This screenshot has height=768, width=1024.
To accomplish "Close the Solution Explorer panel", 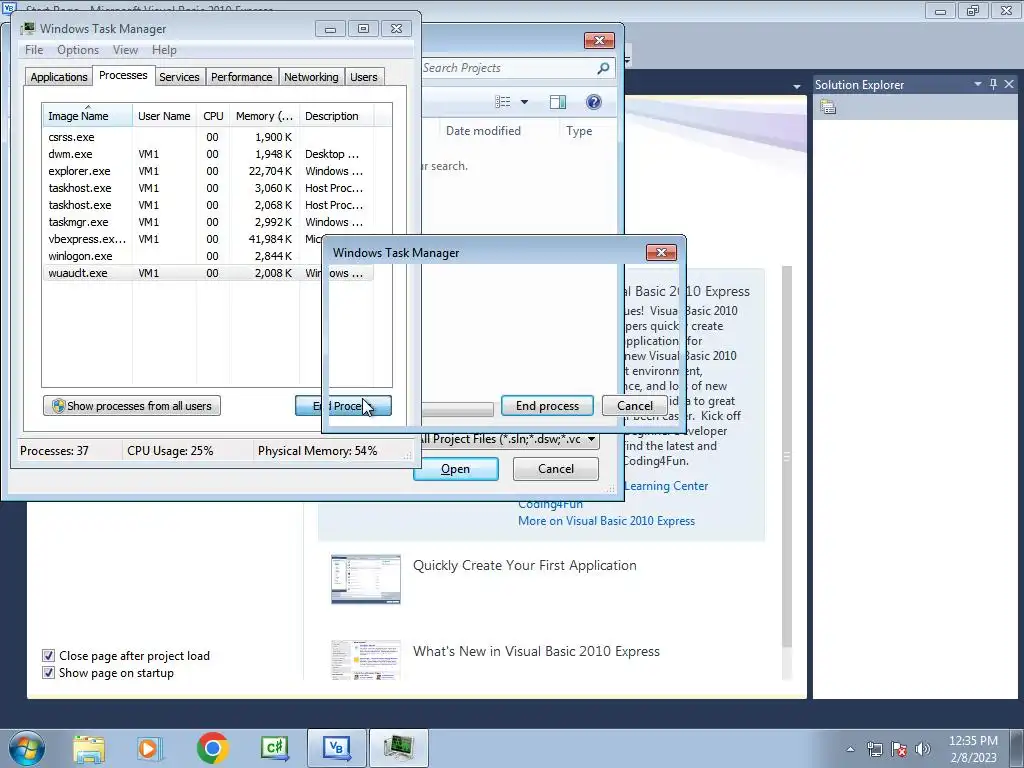I will [1009, 84].
